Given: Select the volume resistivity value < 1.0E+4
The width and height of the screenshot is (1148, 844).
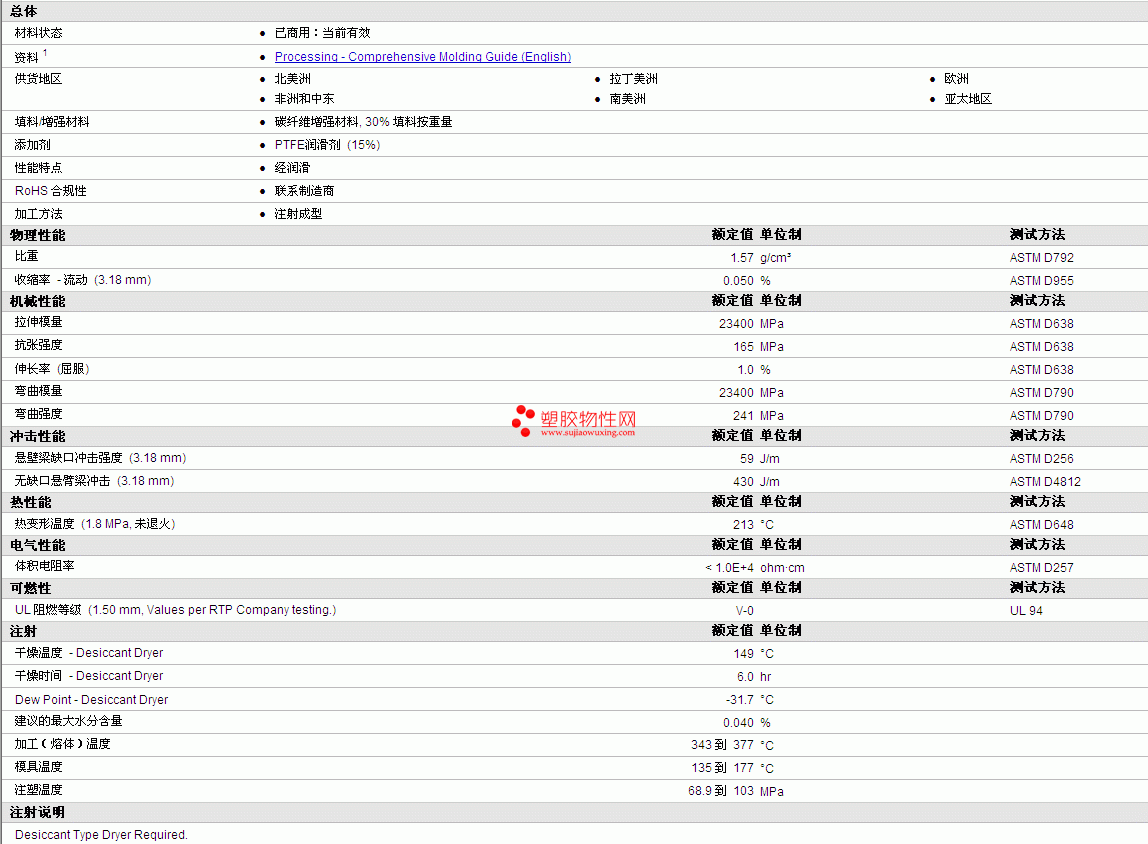Looking at the screenshot, I should click(x=729, y=568).
